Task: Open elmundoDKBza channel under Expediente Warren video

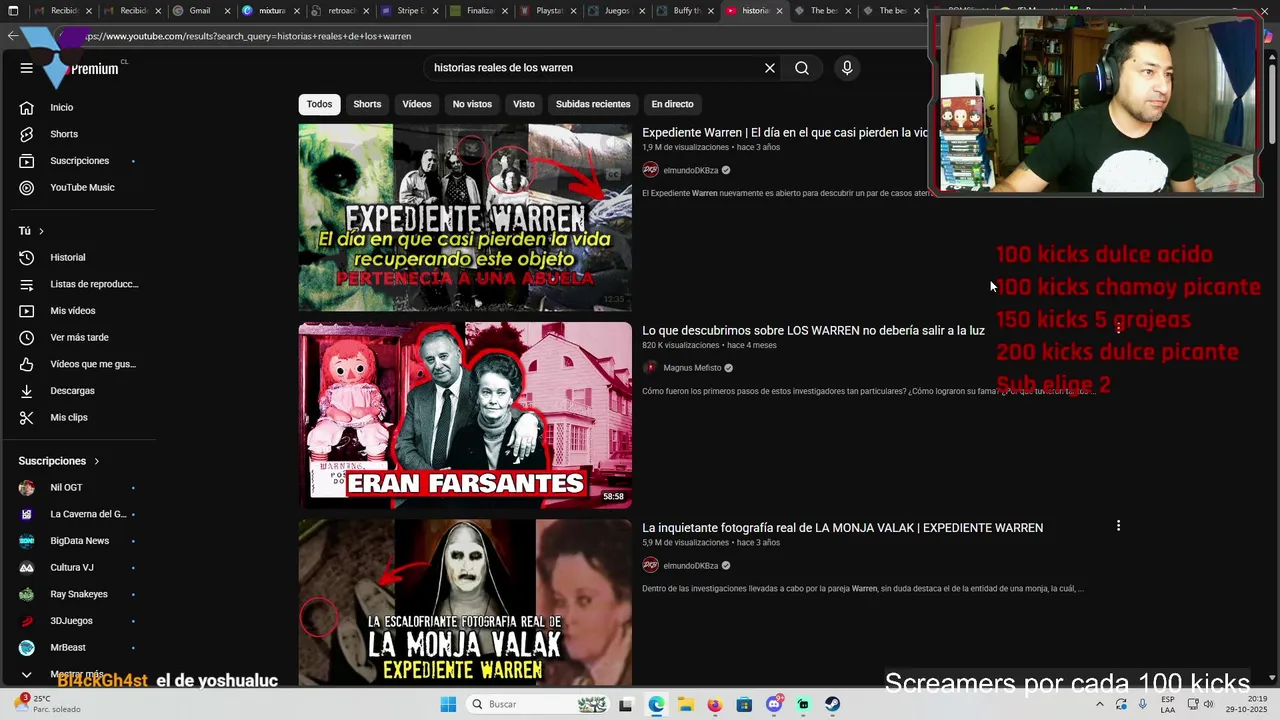Action: tap(690, 170)
